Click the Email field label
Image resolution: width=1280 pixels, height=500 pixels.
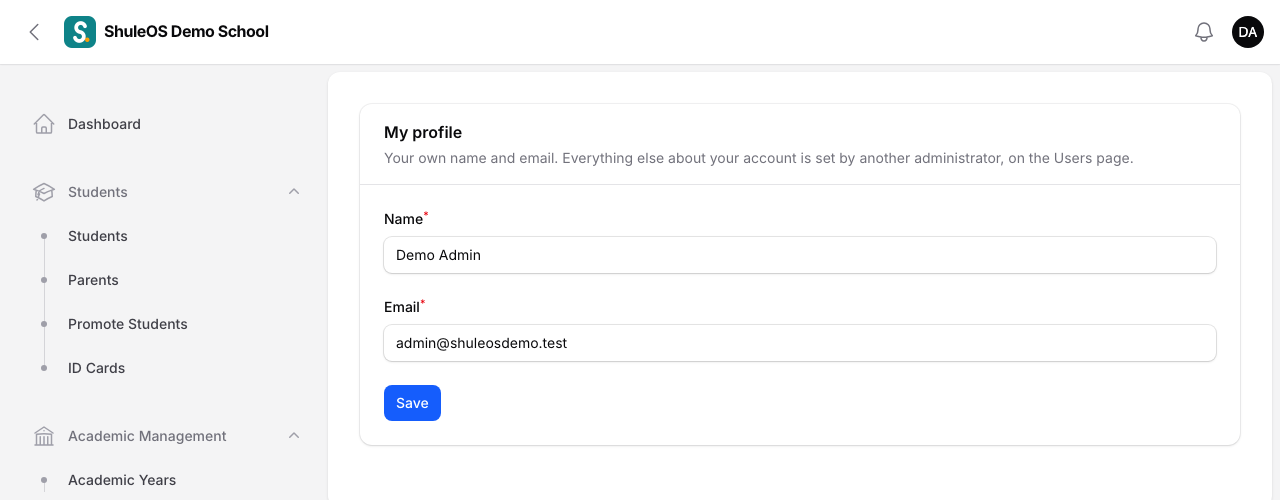tap(402, 307)
